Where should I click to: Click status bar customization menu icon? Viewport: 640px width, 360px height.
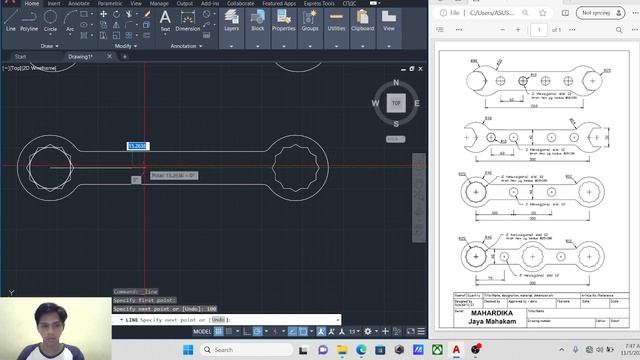tap(421, 331)
